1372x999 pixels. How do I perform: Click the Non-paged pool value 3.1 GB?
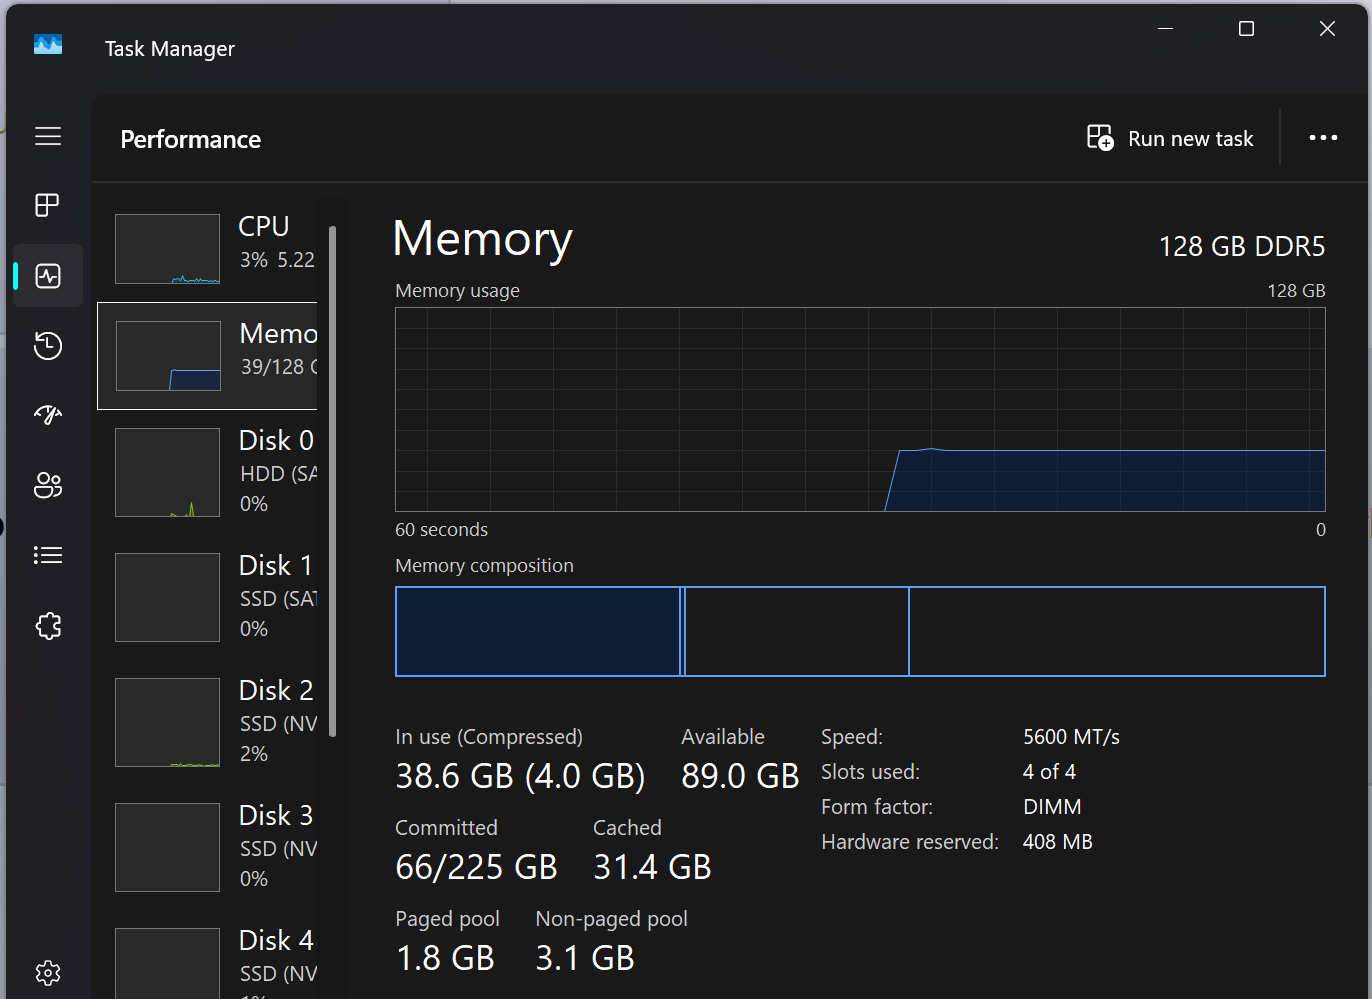coord(585,958)
